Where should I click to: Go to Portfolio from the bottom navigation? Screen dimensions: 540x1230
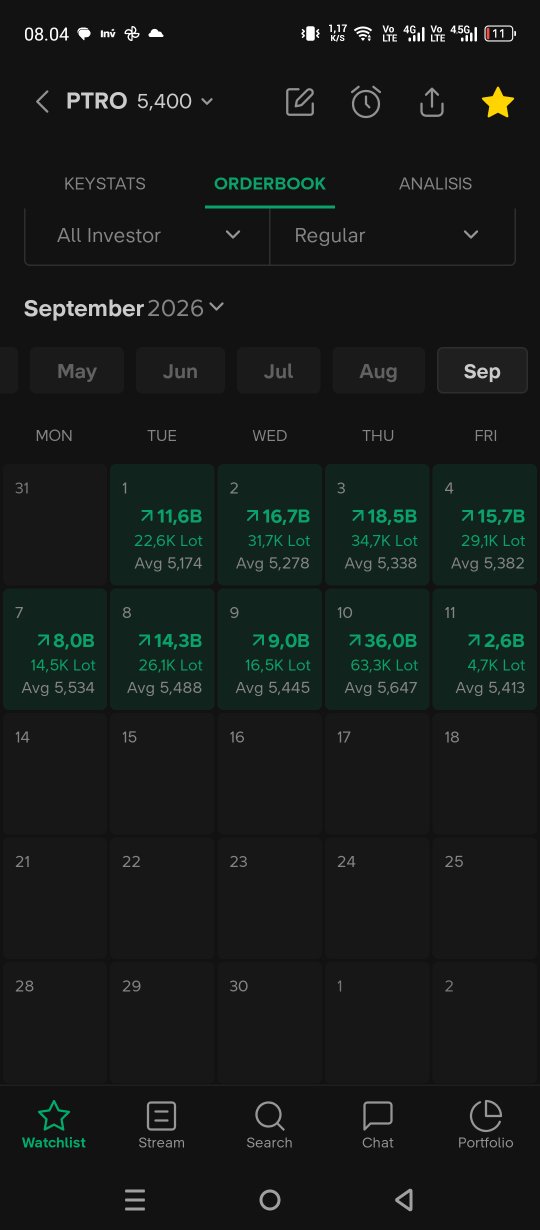(x=486, y=1125)
